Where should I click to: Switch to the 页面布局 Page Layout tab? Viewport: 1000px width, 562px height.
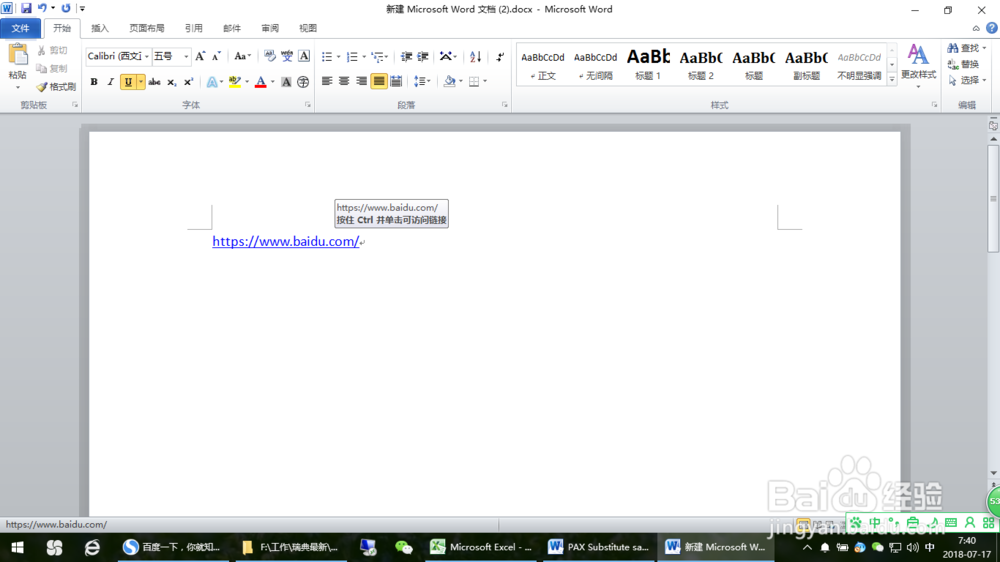click(x=147, y=28)
